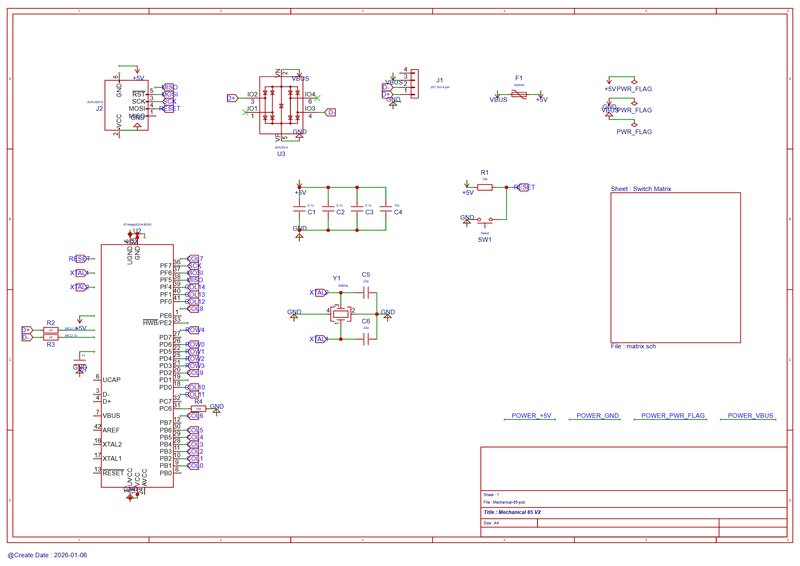Screen dimensions: 800x566
Task: Select the RESET label next to R1
Action: coord(524,187)
